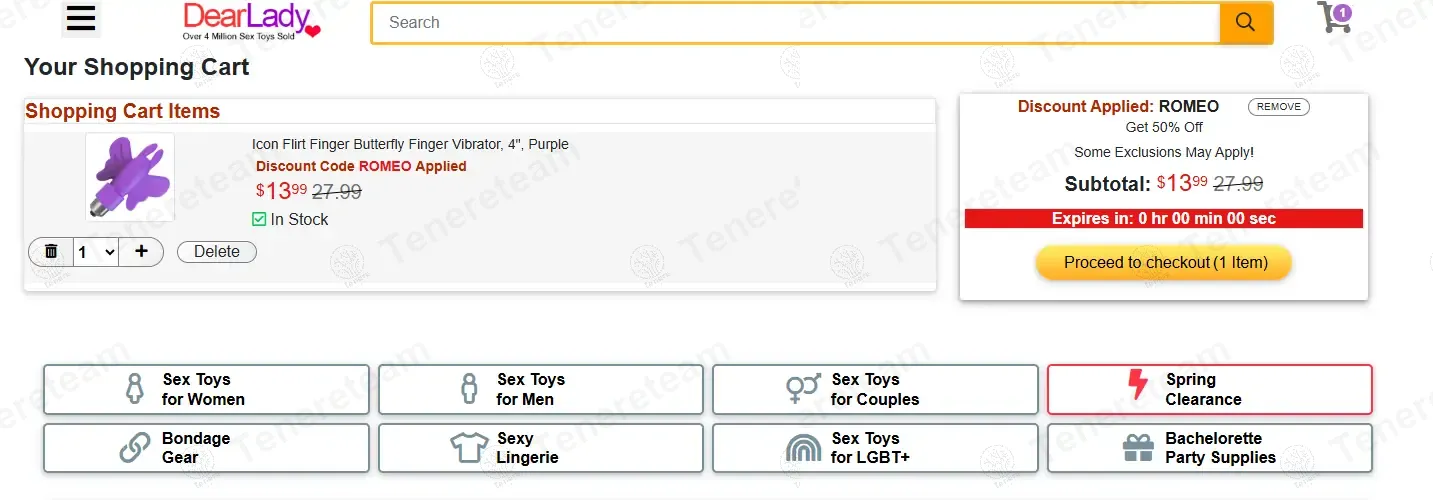This screenshot has width=1433, height=500.
Task: Open the purple butterfly vibrator product thumbnail
Action: click(130, 177)
